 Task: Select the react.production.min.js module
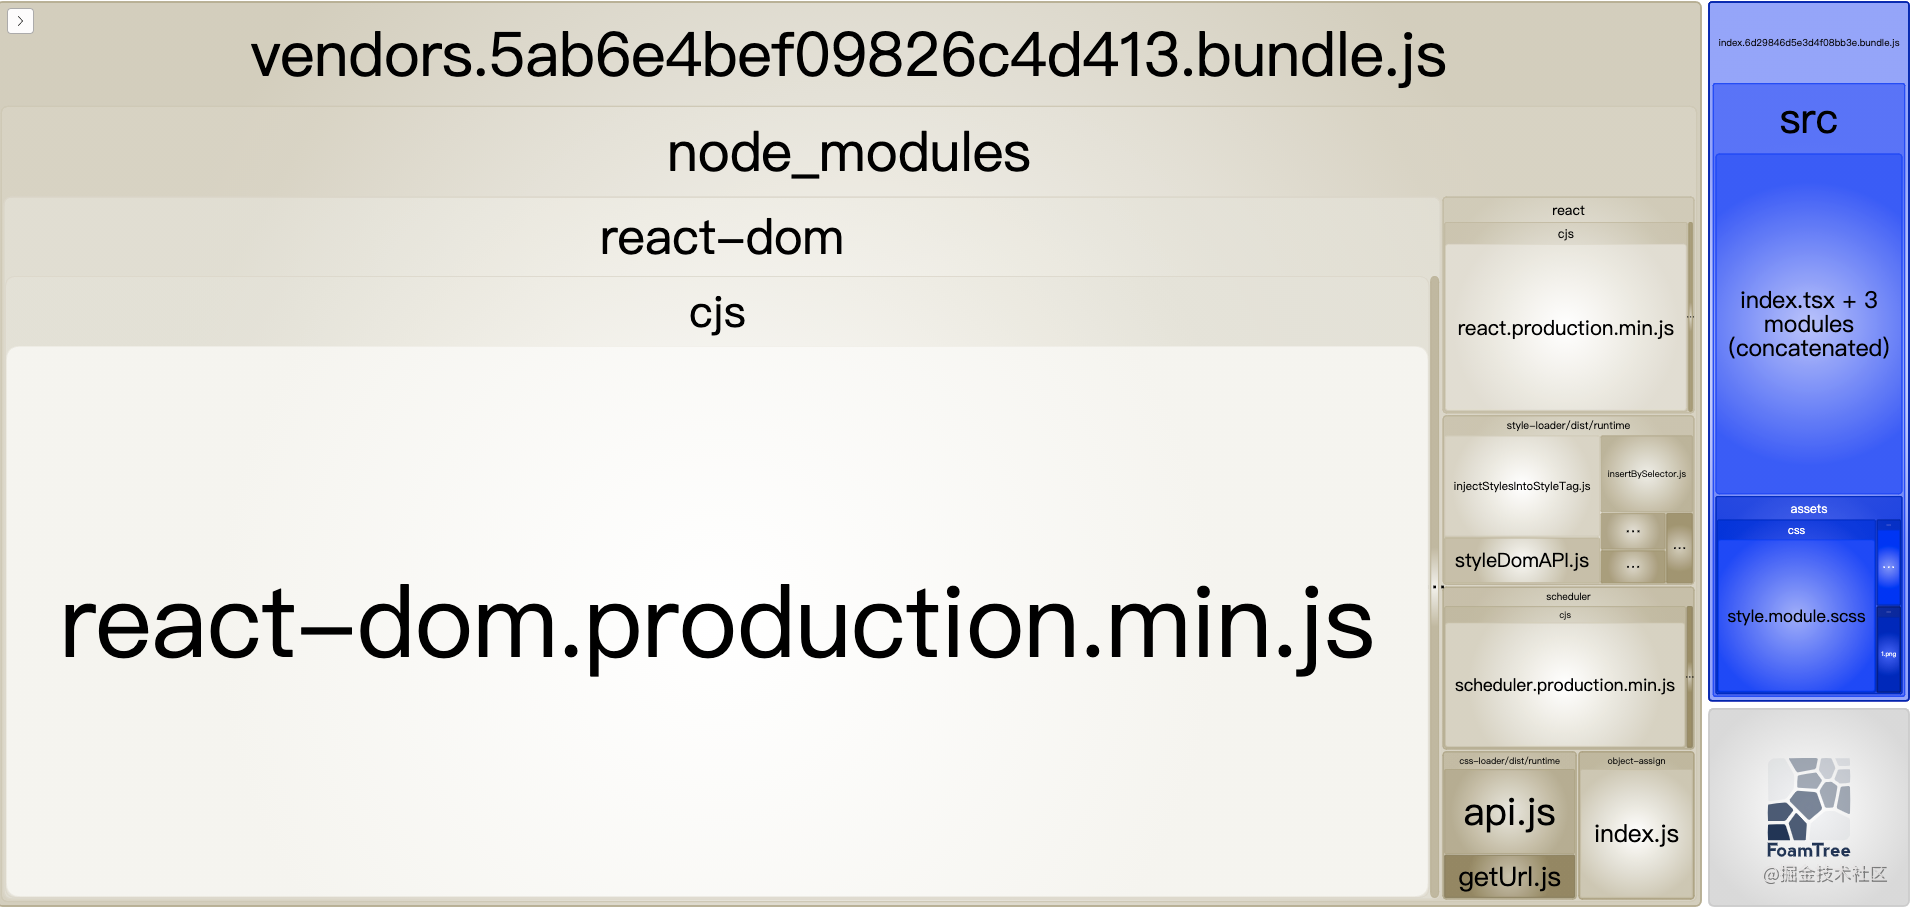pyautogui.click(x=1565, y=328)
